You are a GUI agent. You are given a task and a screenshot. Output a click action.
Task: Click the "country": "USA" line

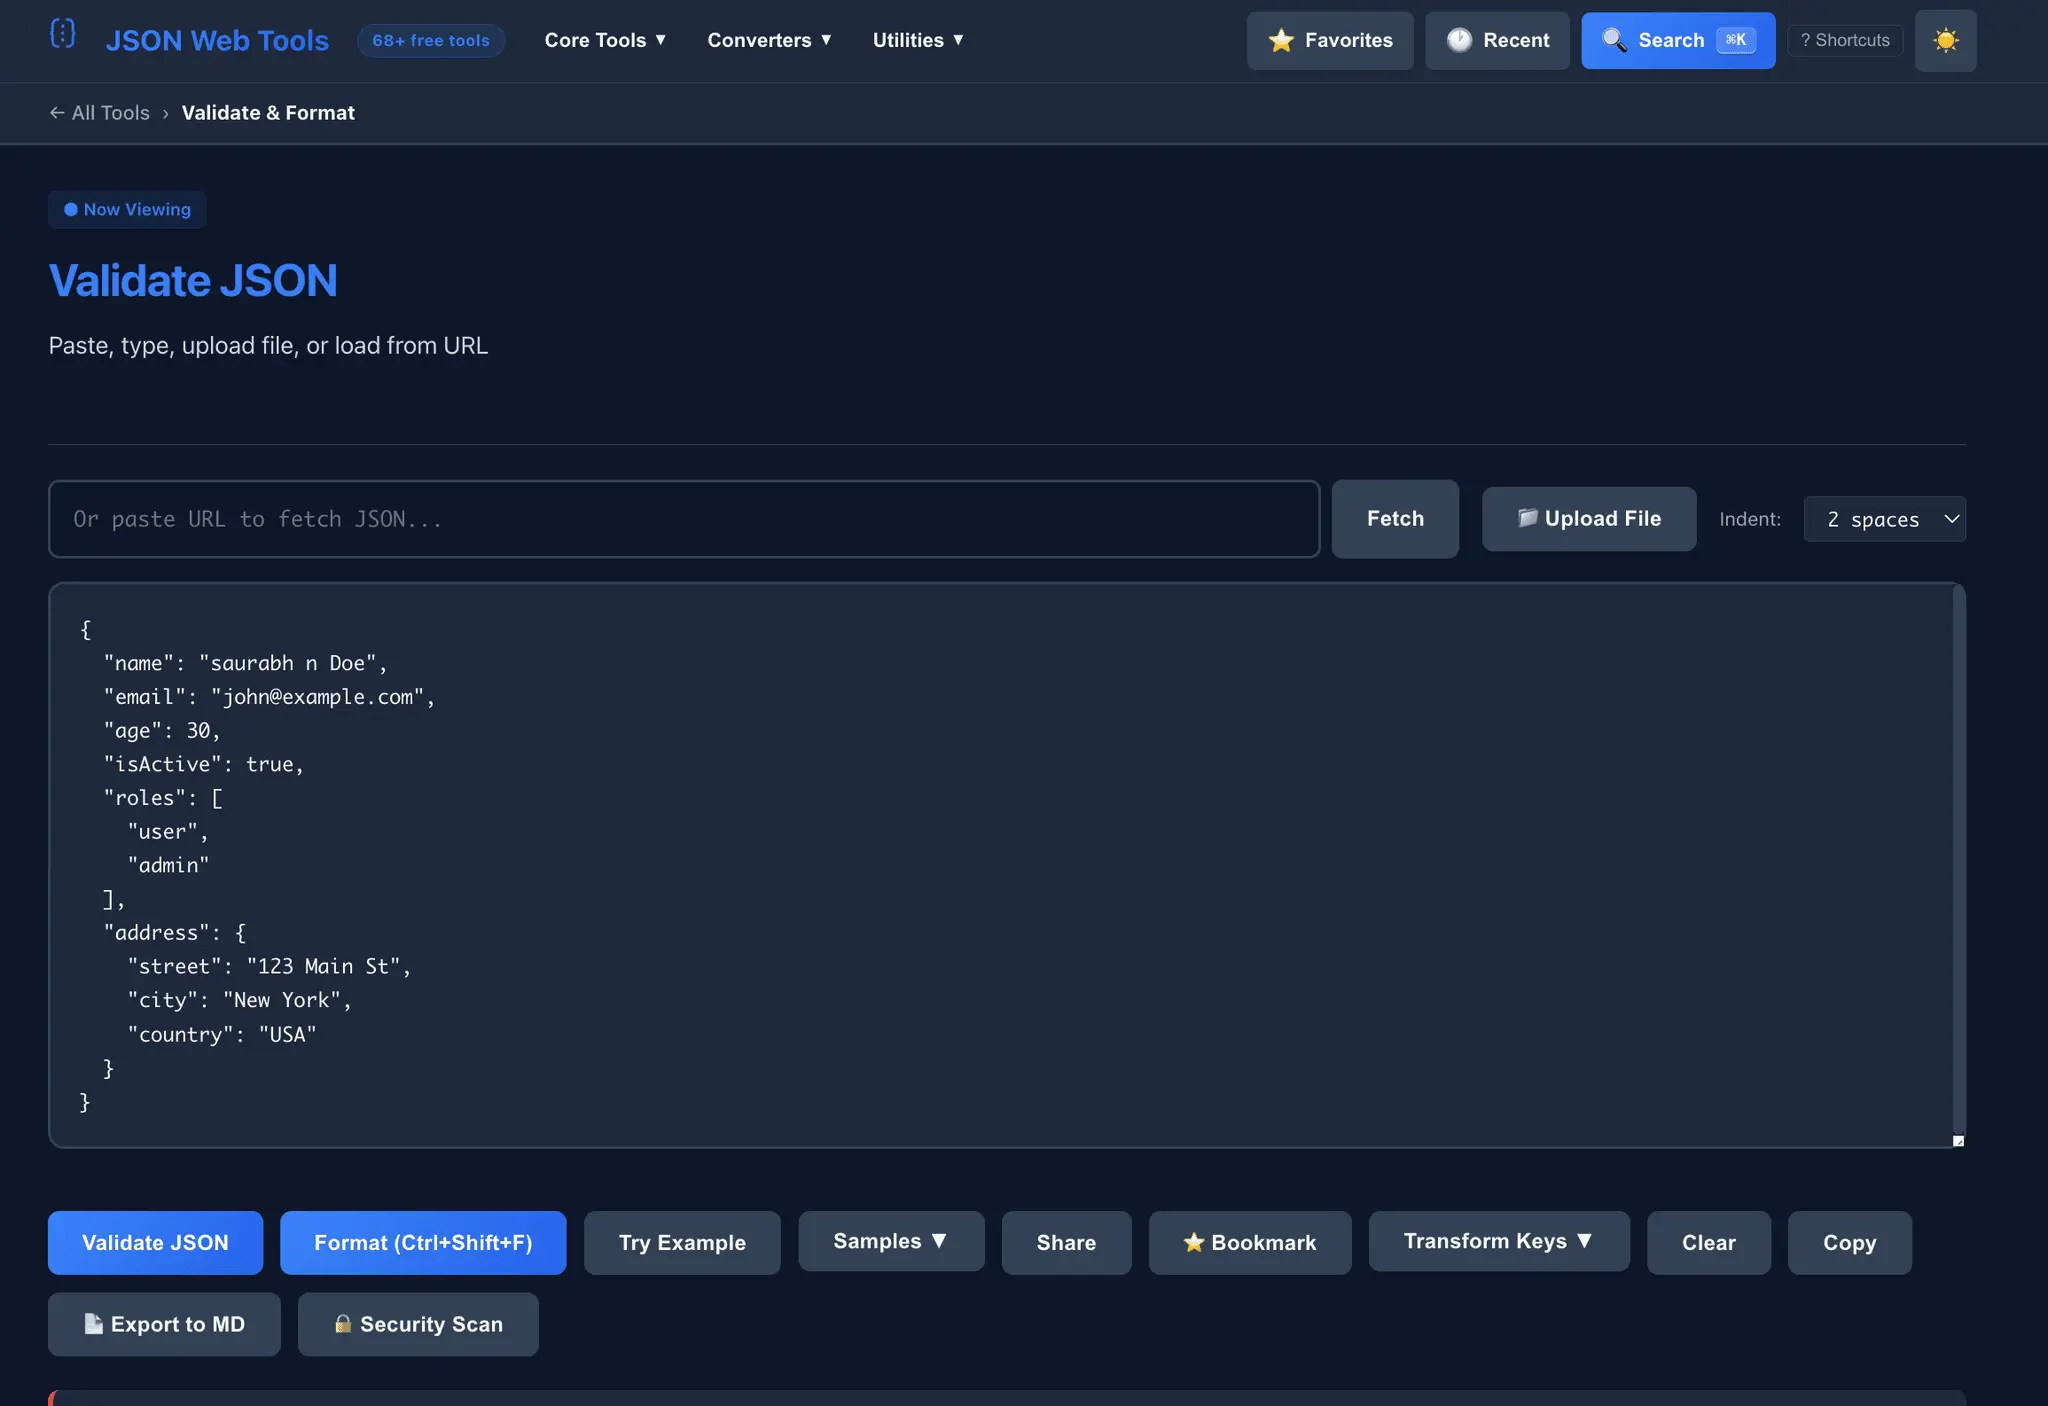(x=222, y=1034)
